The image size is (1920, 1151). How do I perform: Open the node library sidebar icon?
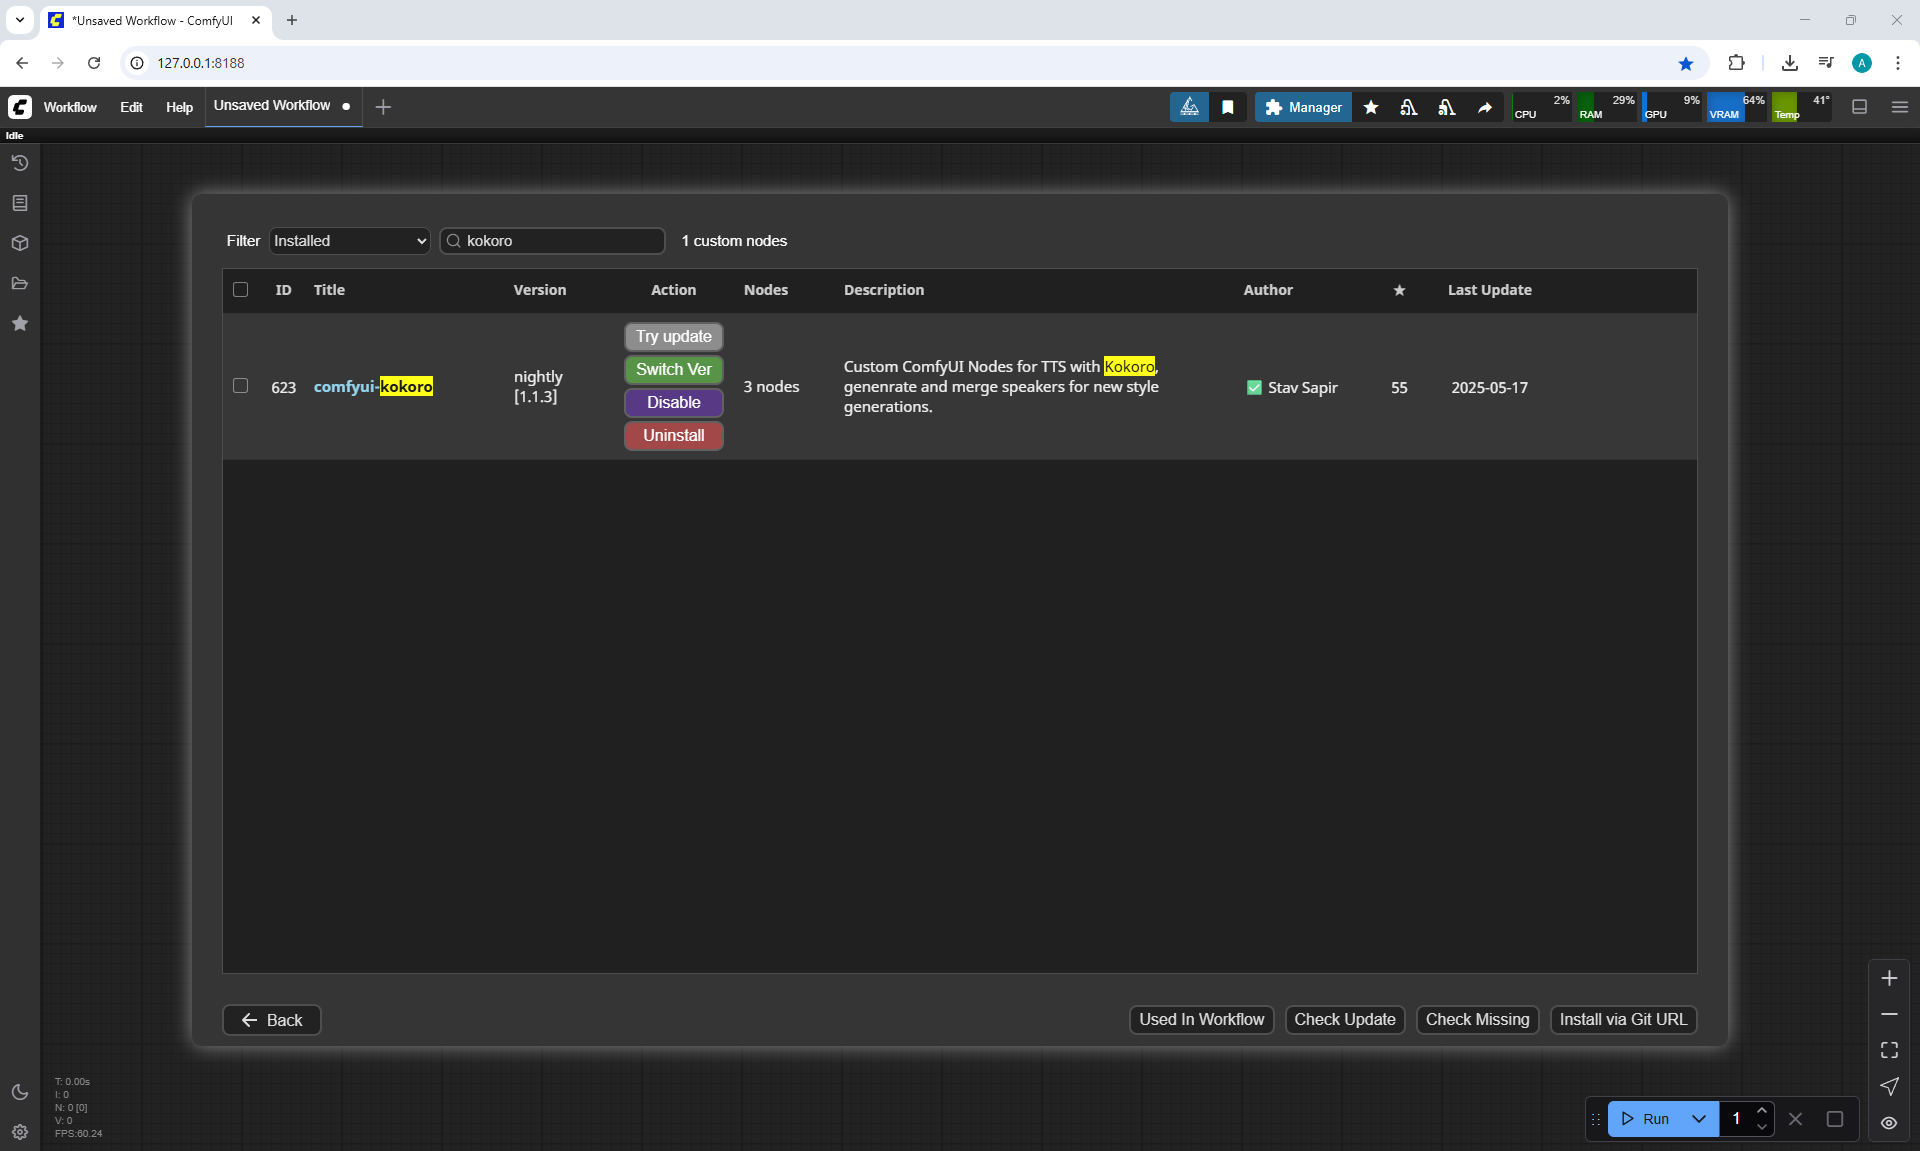tap(19, 203)
